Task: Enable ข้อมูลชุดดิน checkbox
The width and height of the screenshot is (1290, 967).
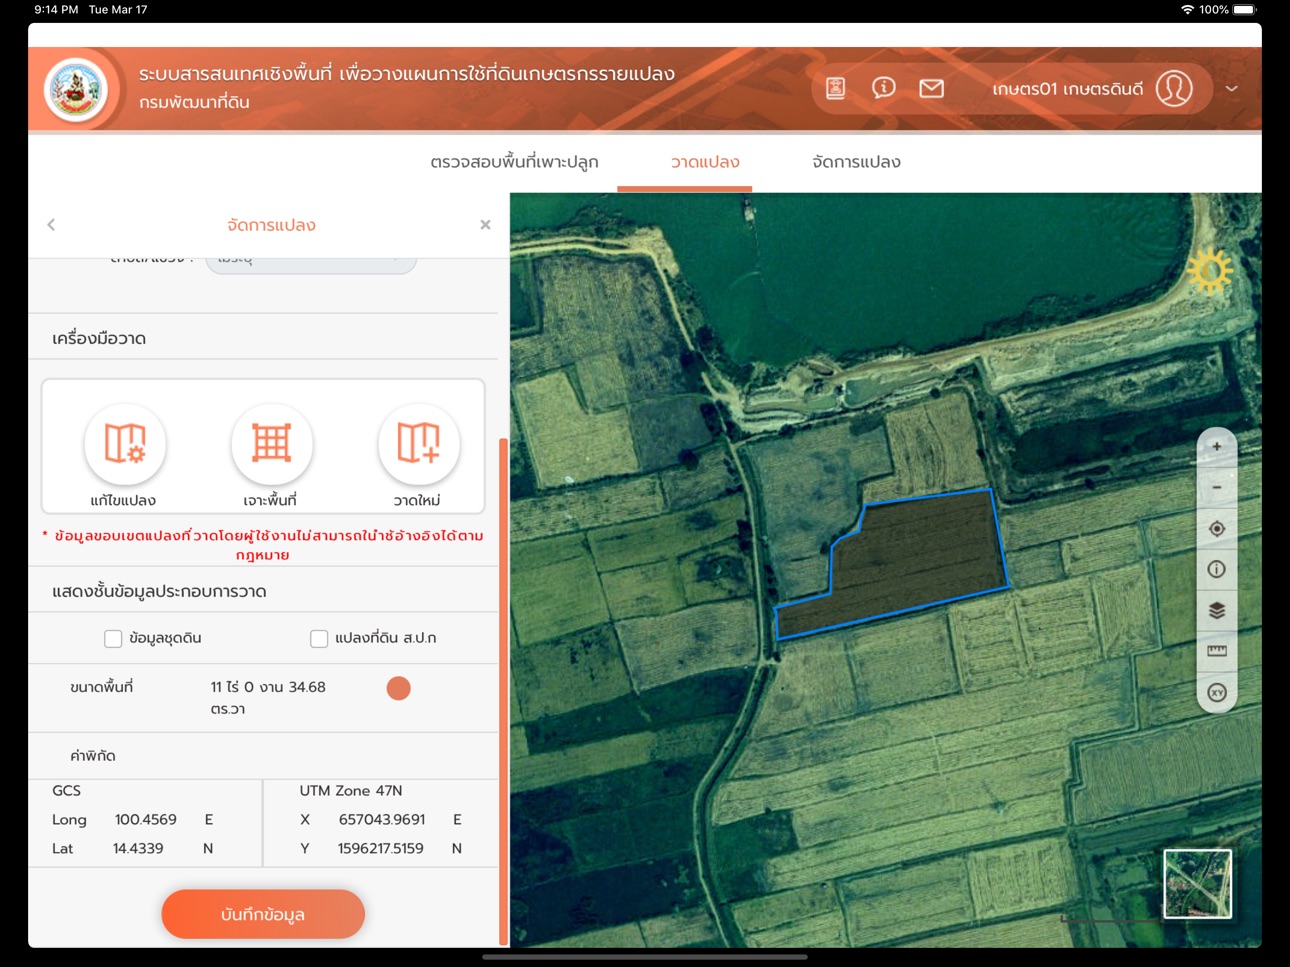Action: pyautogui.click(x=113, y=638)
